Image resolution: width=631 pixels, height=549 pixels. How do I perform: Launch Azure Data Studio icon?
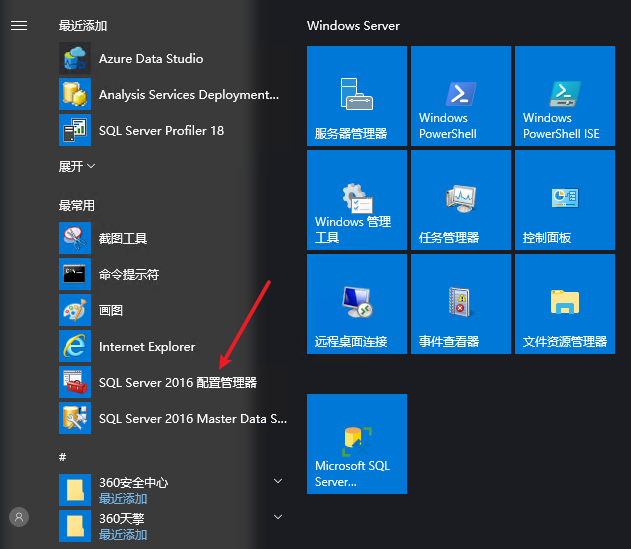[75, 58]
